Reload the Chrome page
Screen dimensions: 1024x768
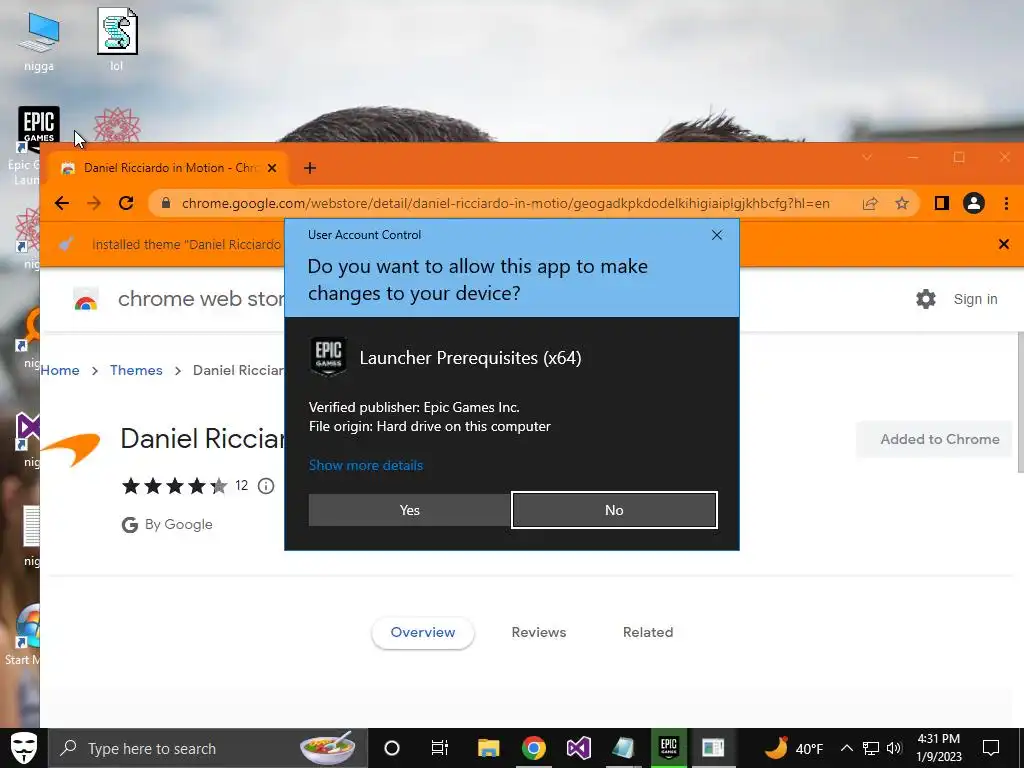pos(126,203)
